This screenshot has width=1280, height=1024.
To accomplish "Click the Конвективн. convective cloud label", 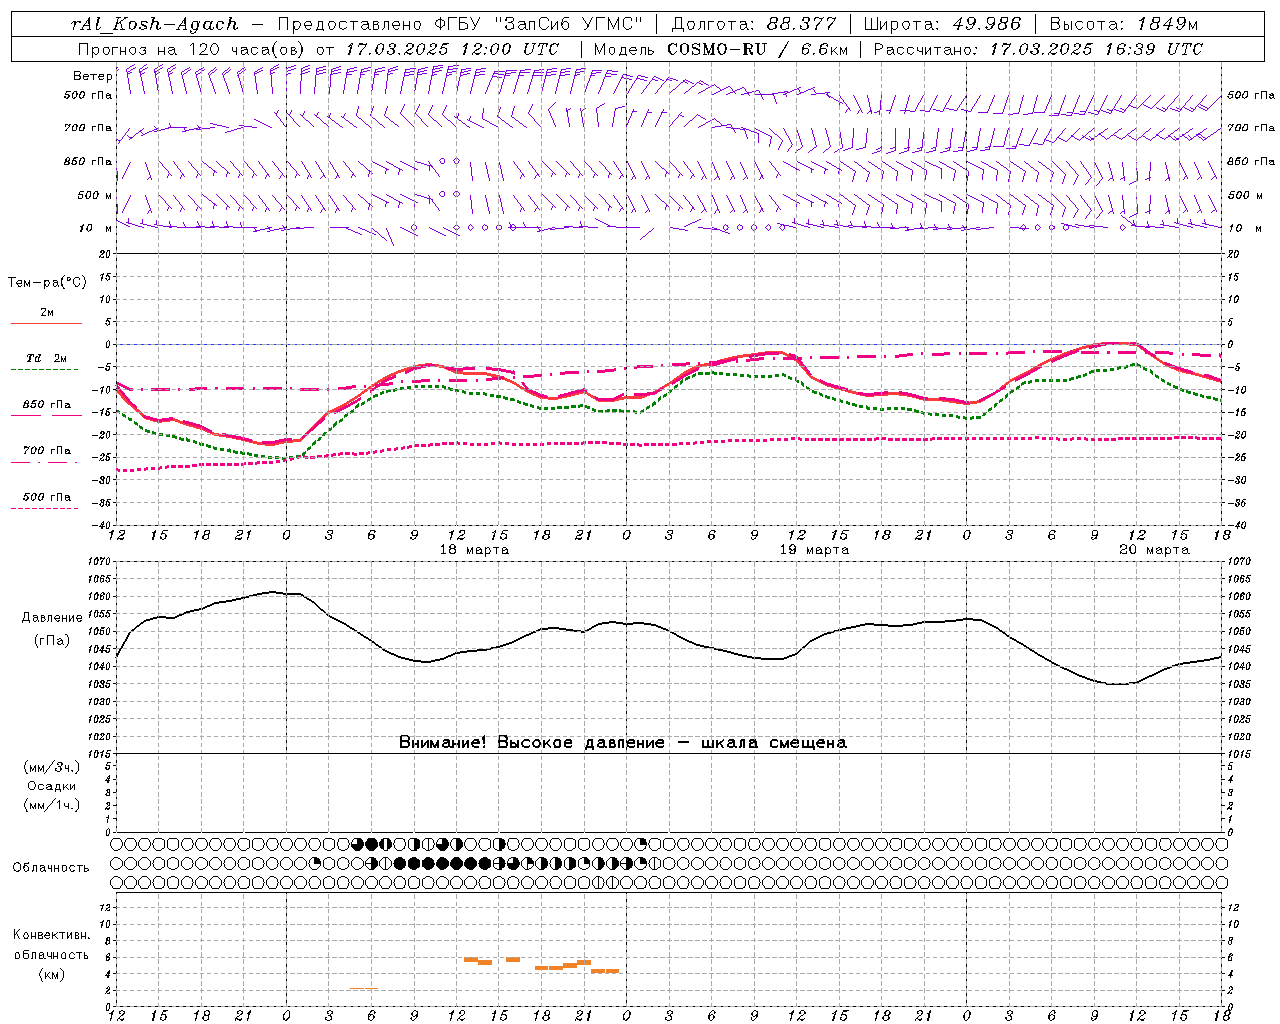I will pyautogui.click(x=52, y=935).
